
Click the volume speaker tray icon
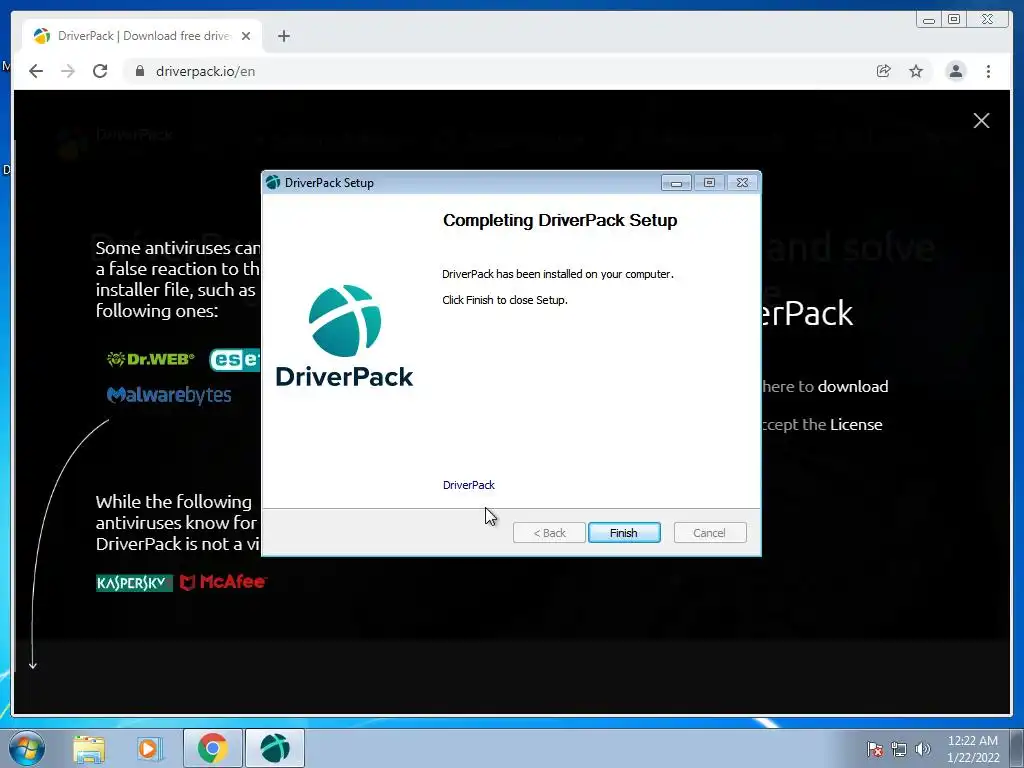(922, 749)
